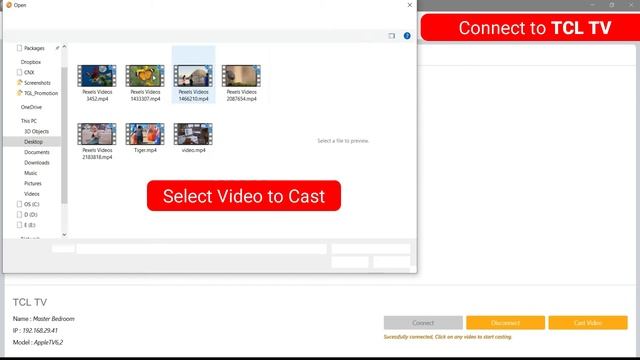Click the pin icon beside Packages

click(58, 48)
